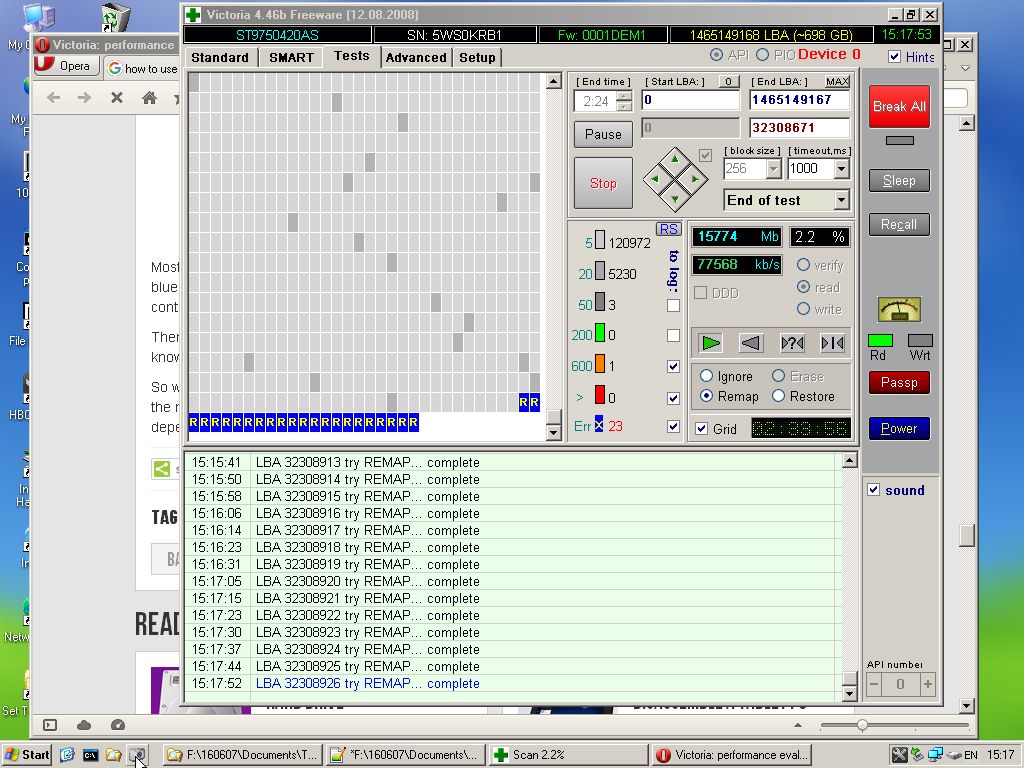Image resolution: width=1024 pixels, height=768 pixels.
Task: Click the End time spinner arrows
Action: [624, 101]
